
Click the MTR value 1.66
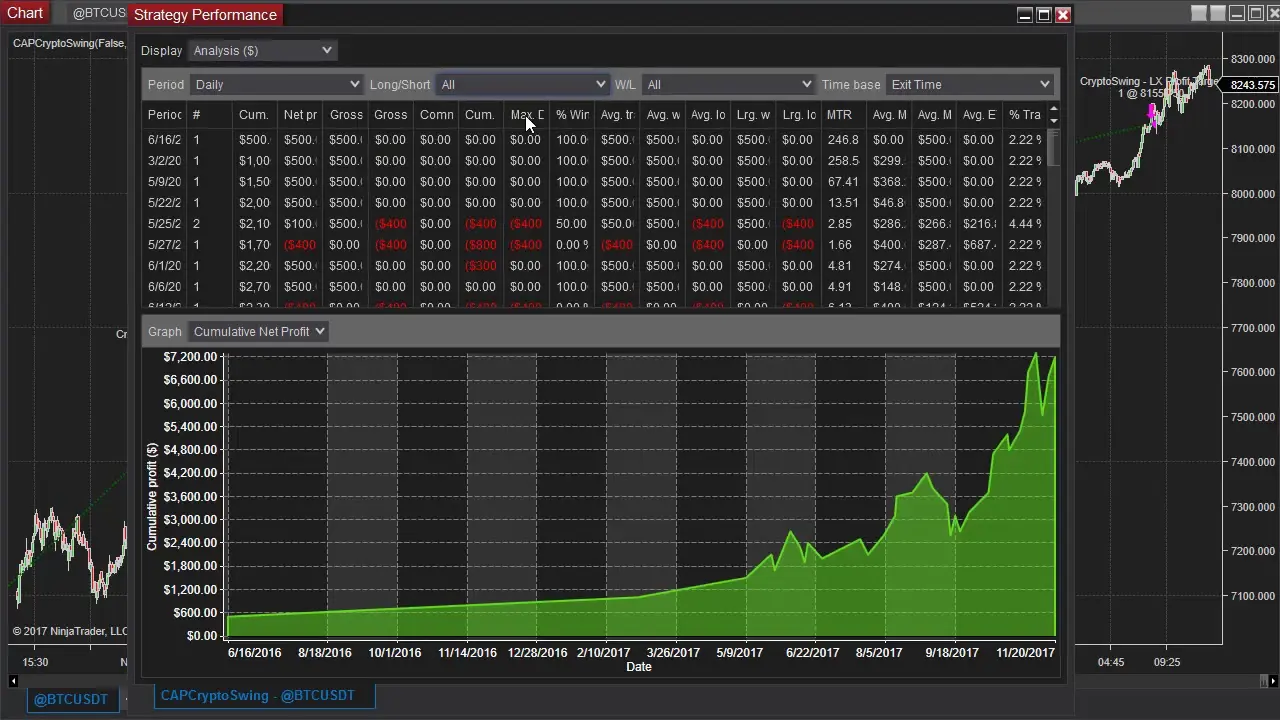839,245
